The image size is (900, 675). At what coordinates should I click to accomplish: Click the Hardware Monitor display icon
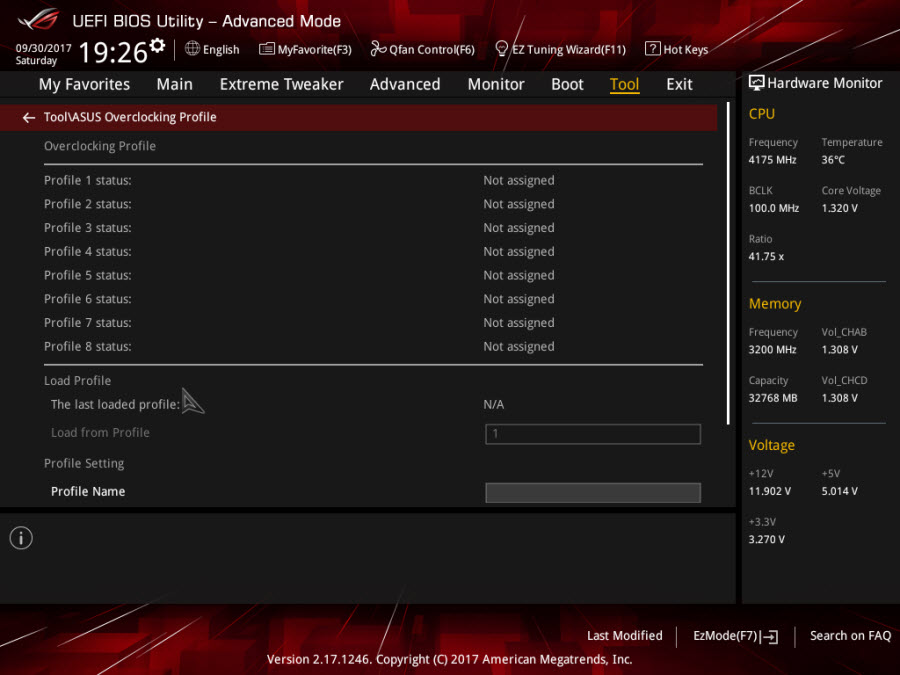coord(757,83)
